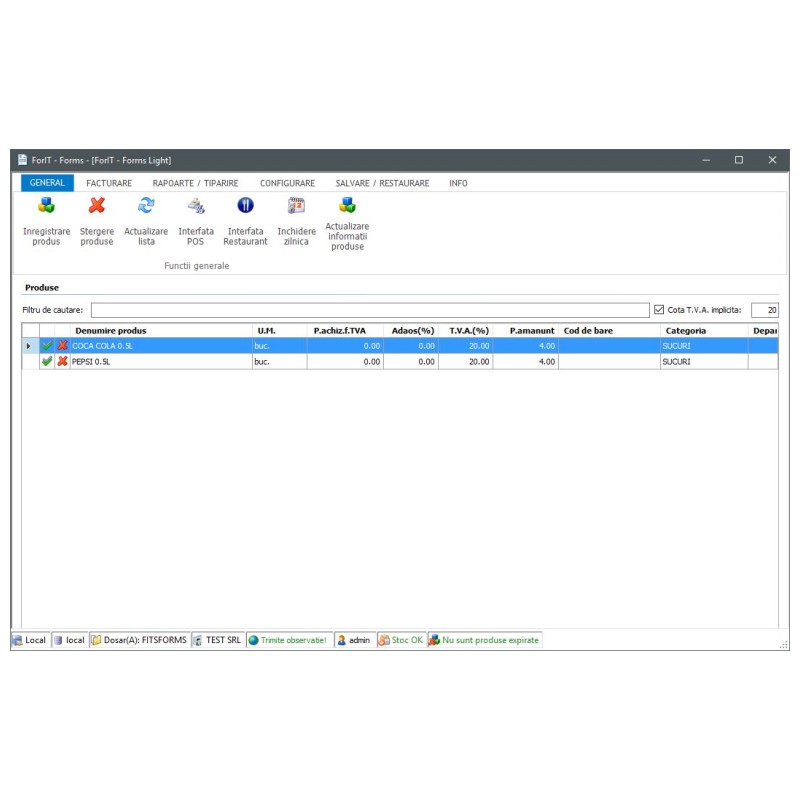Image resolution: width=800 pixels, height=800 pixels.
Task: Refresh list with Actualizare lista icon
Action: point(146,206)
